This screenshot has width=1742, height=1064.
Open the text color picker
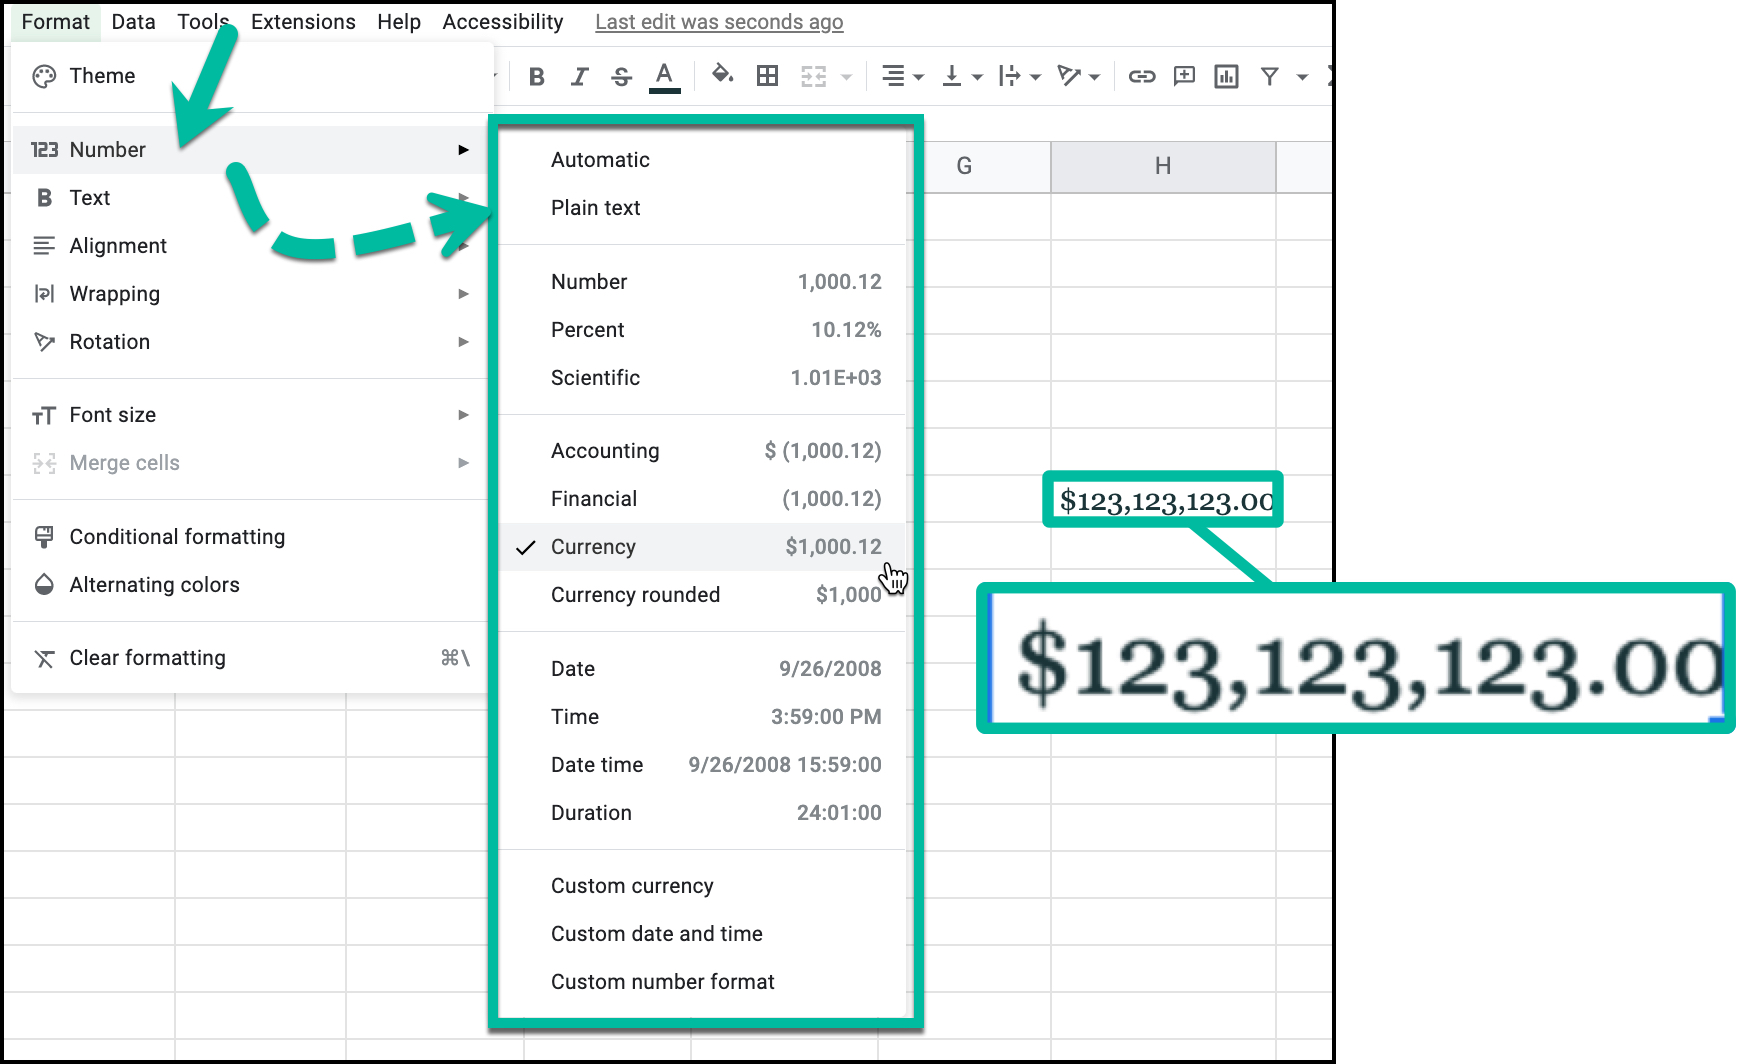pyautogui.click(x=663, y=75)
